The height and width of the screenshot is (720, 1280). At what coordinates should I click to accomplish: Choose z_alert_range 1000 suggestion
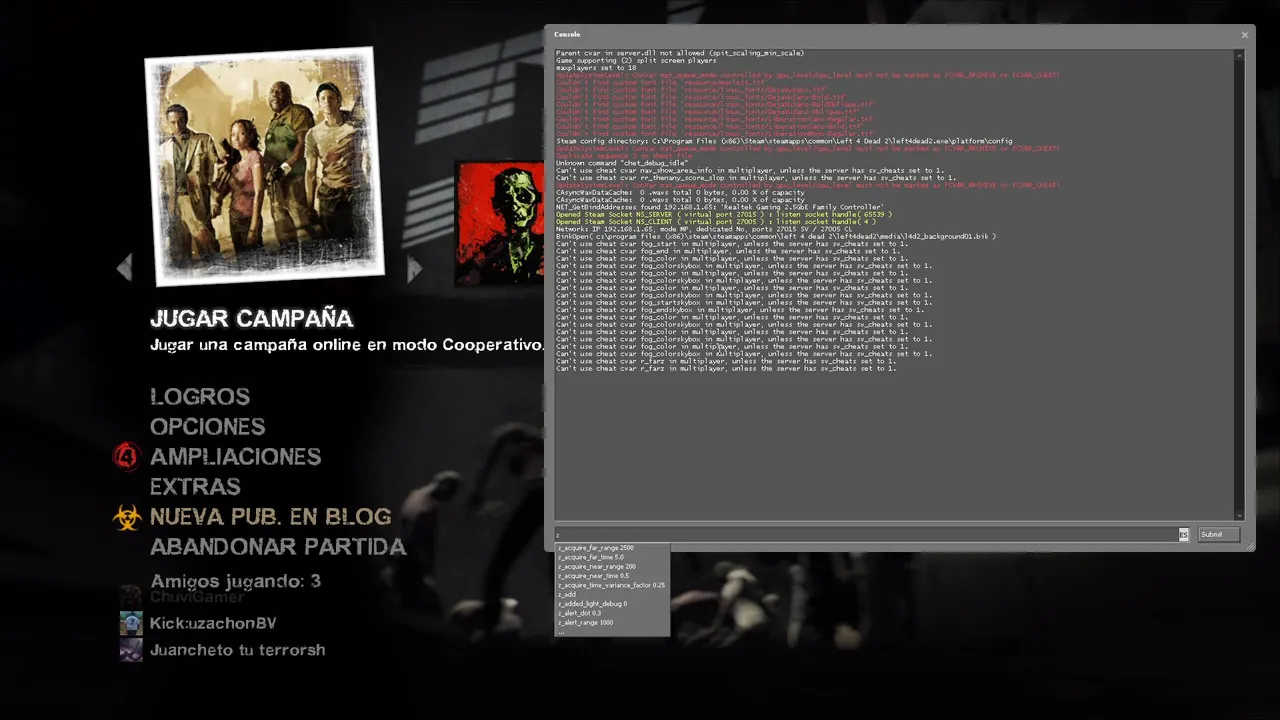pyautogui.click(x=585, y=622)
